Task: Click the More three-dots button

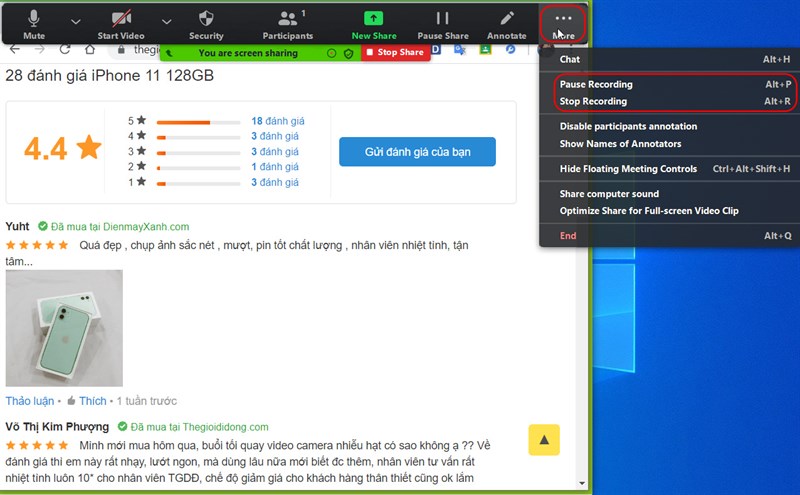Action: (x=563, y=24)
